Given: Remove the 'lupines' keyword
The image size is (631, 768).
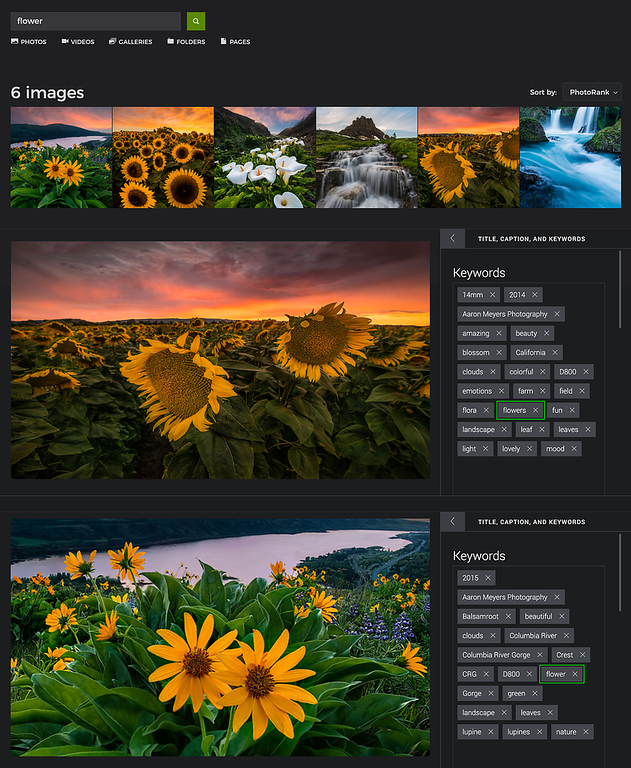Looking at the screenshot, I should (539, 732).
